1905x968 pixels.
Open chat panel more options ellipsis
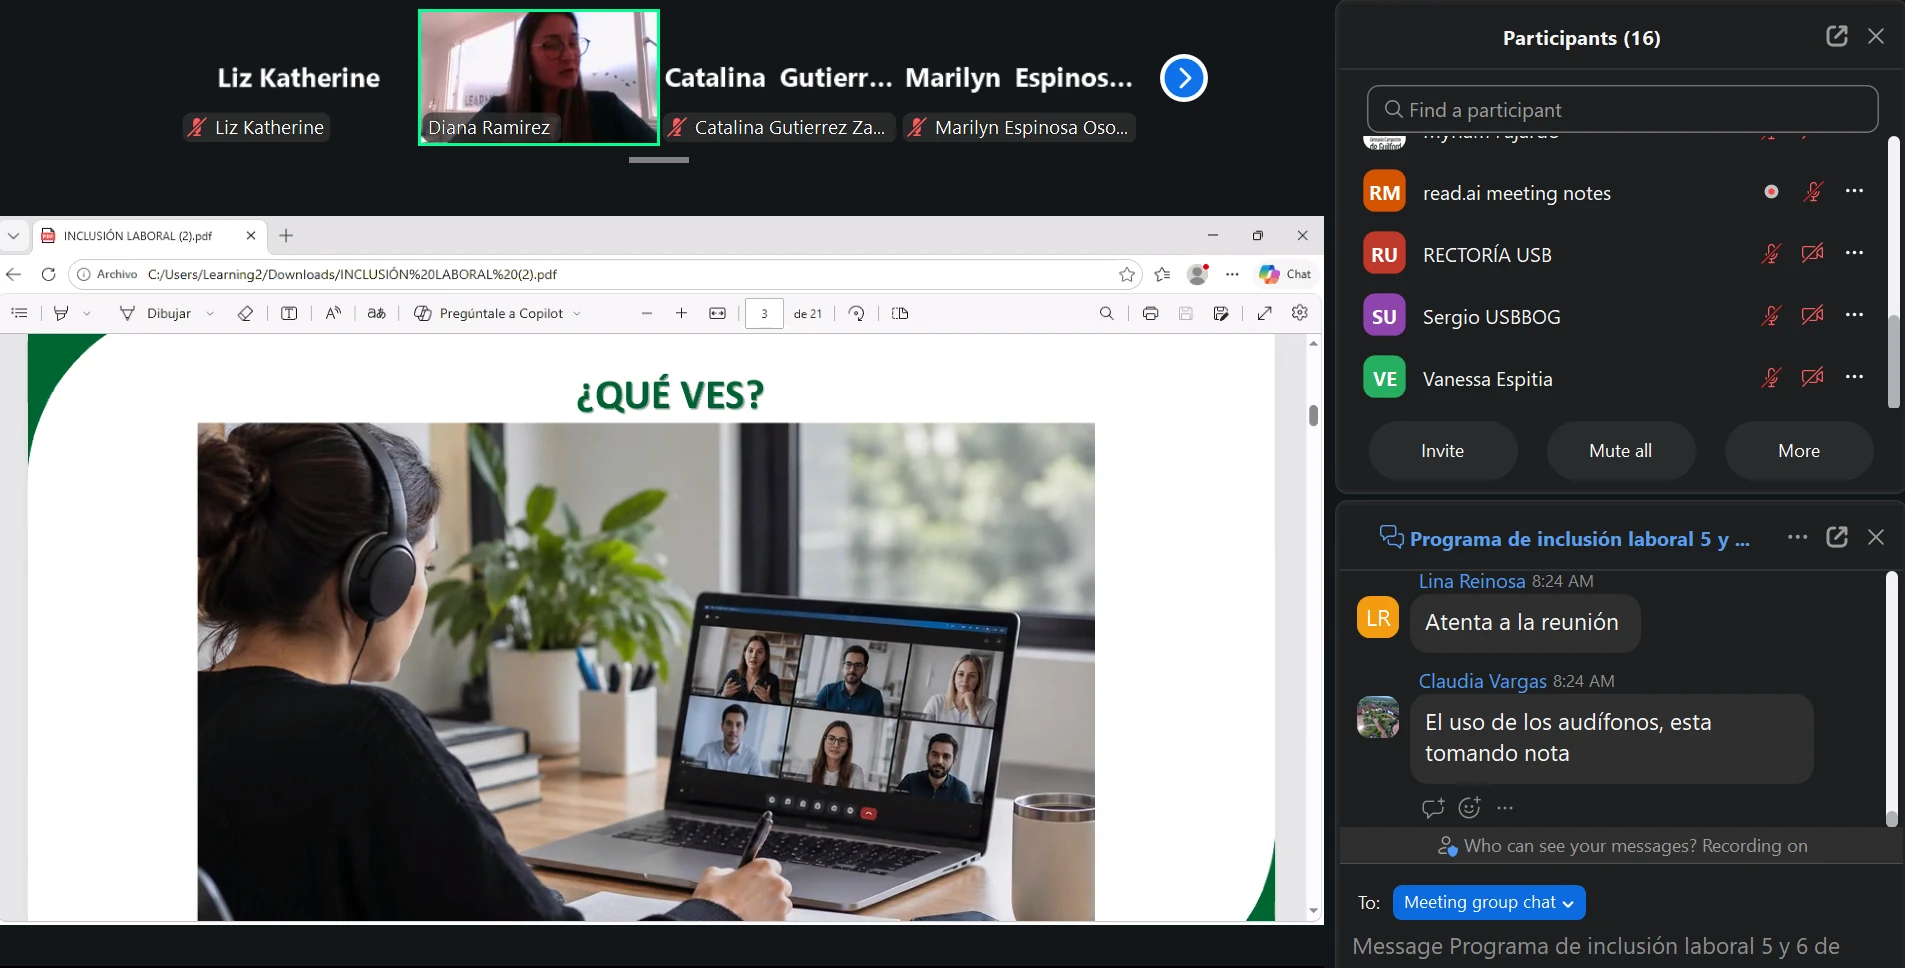click(1797, 537)
